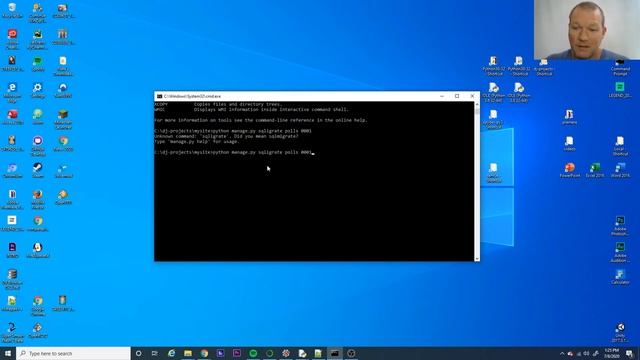This screenshot has height=360, width=640.
Task: Click the 'Did you mean sqlmigrate?' line
Action: [x=226, y=136]
